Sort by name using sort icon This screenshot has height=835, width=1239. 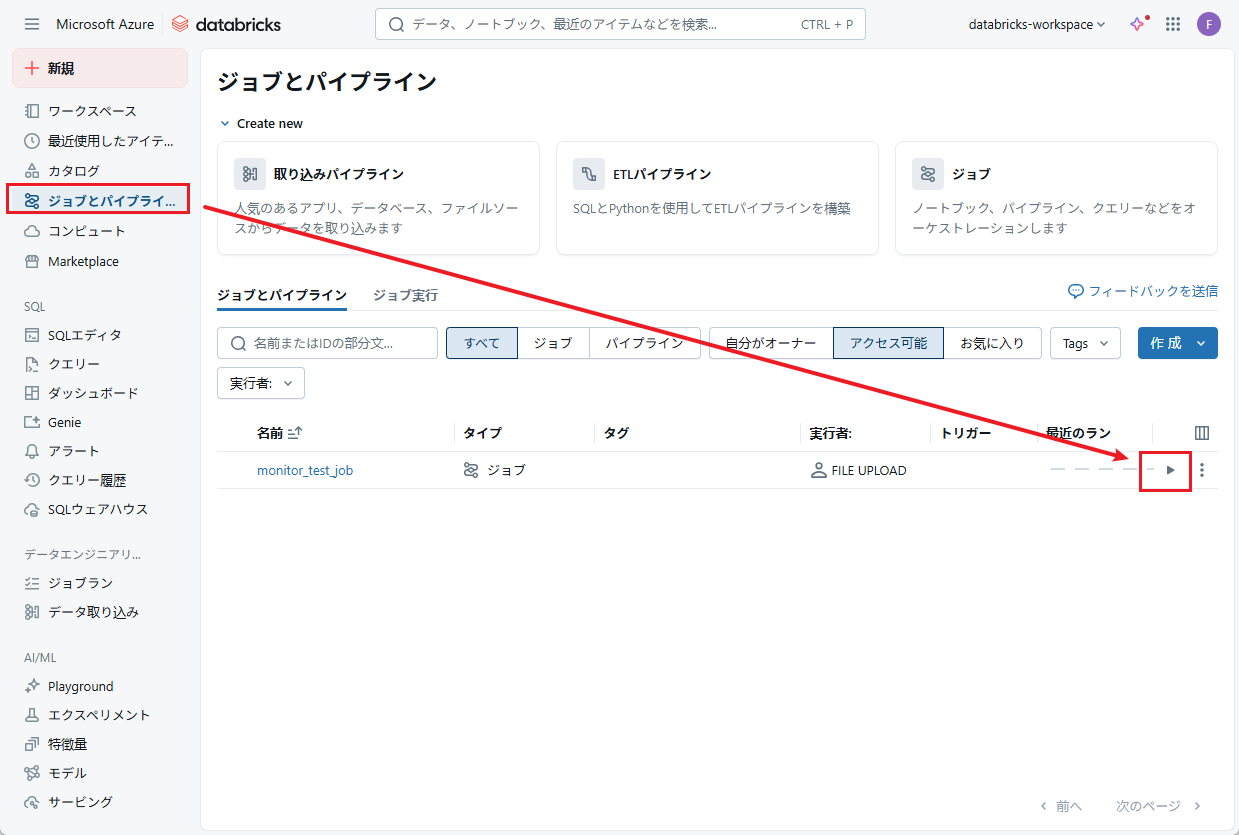click(295, 433)
